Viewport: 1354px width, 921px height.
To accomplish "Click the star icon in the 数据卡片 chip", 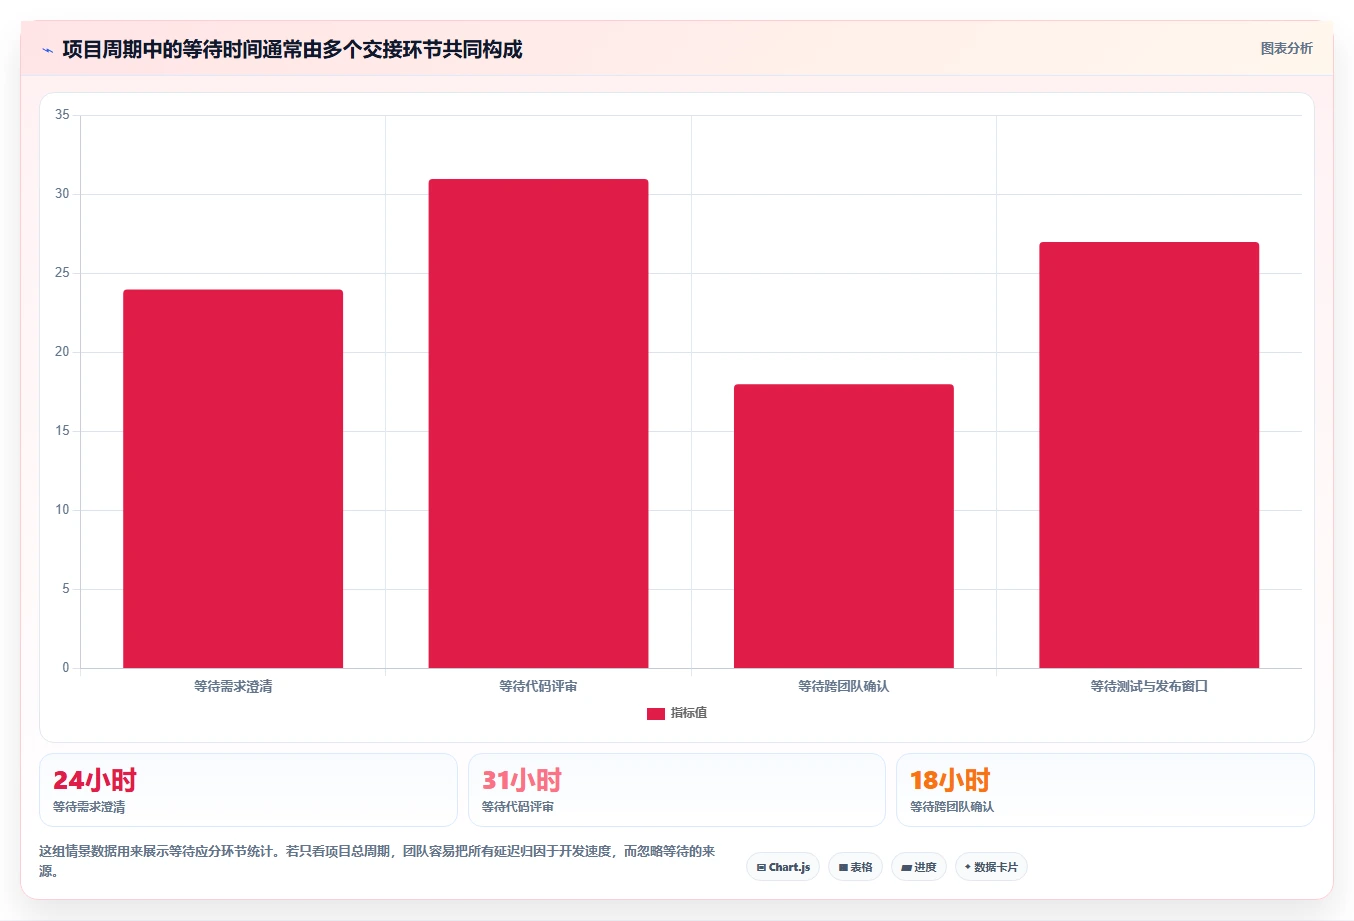I will click(x=968, y=867).
